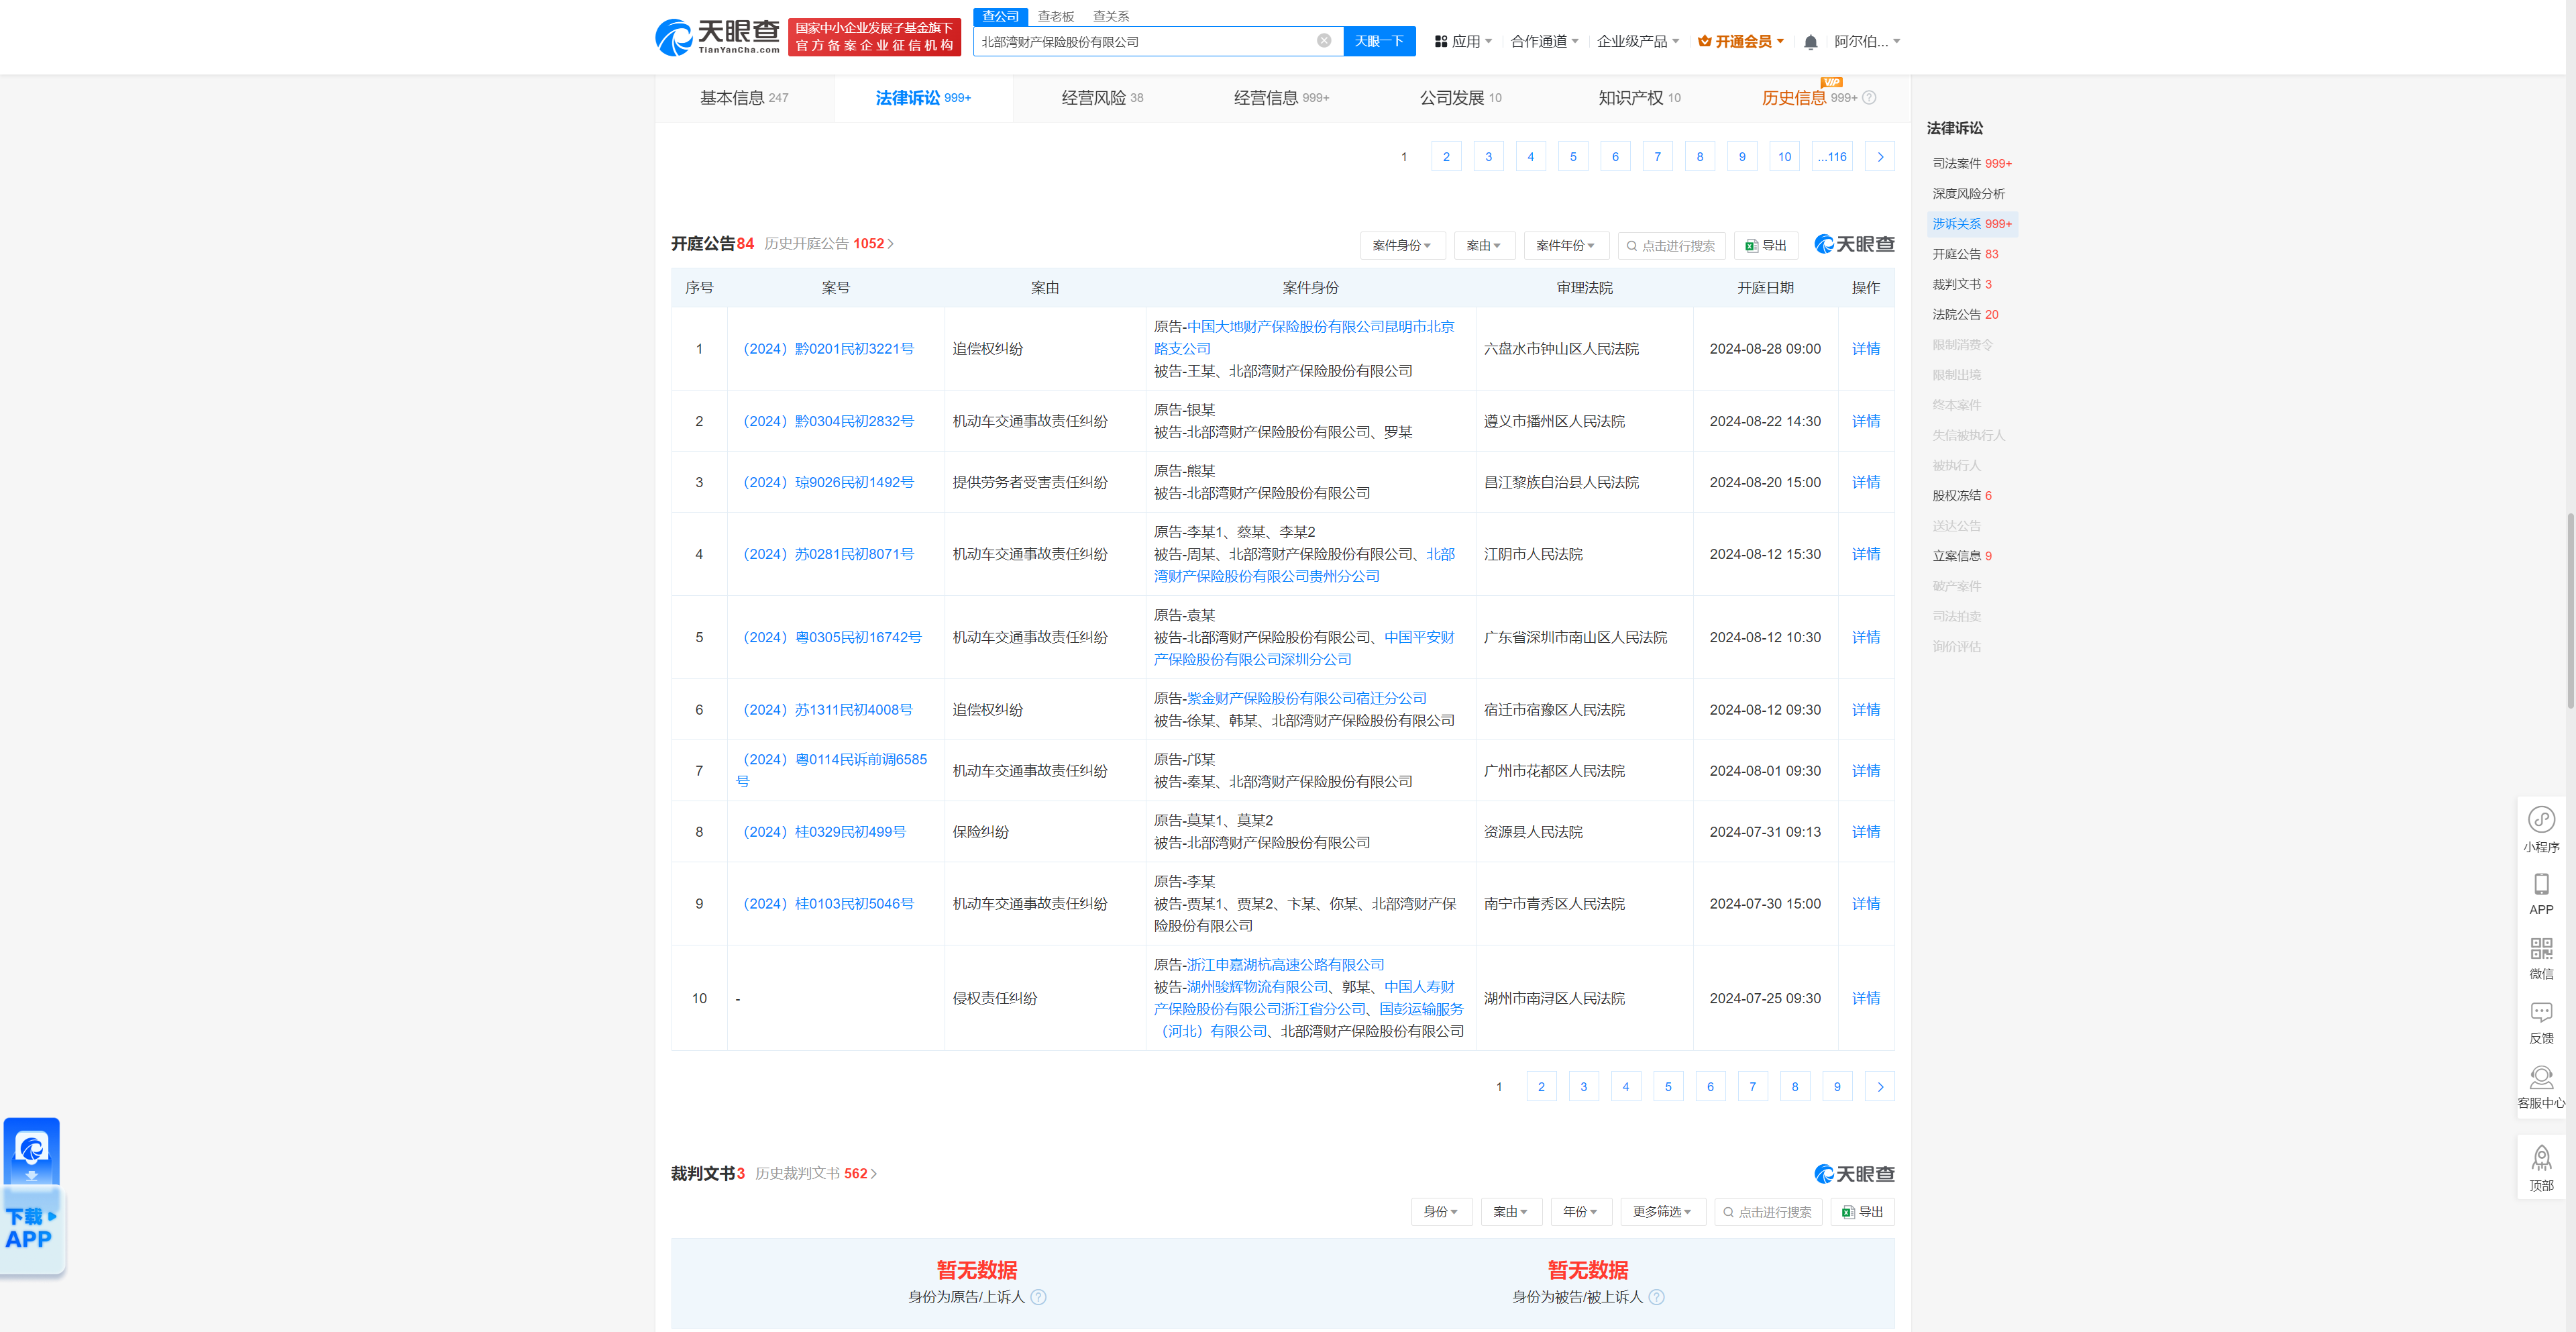Open case (2024)粤0305民初16742号 link
This screenshot has height=1332, width=2576.
pyautogui.click(x=829, y=637)
